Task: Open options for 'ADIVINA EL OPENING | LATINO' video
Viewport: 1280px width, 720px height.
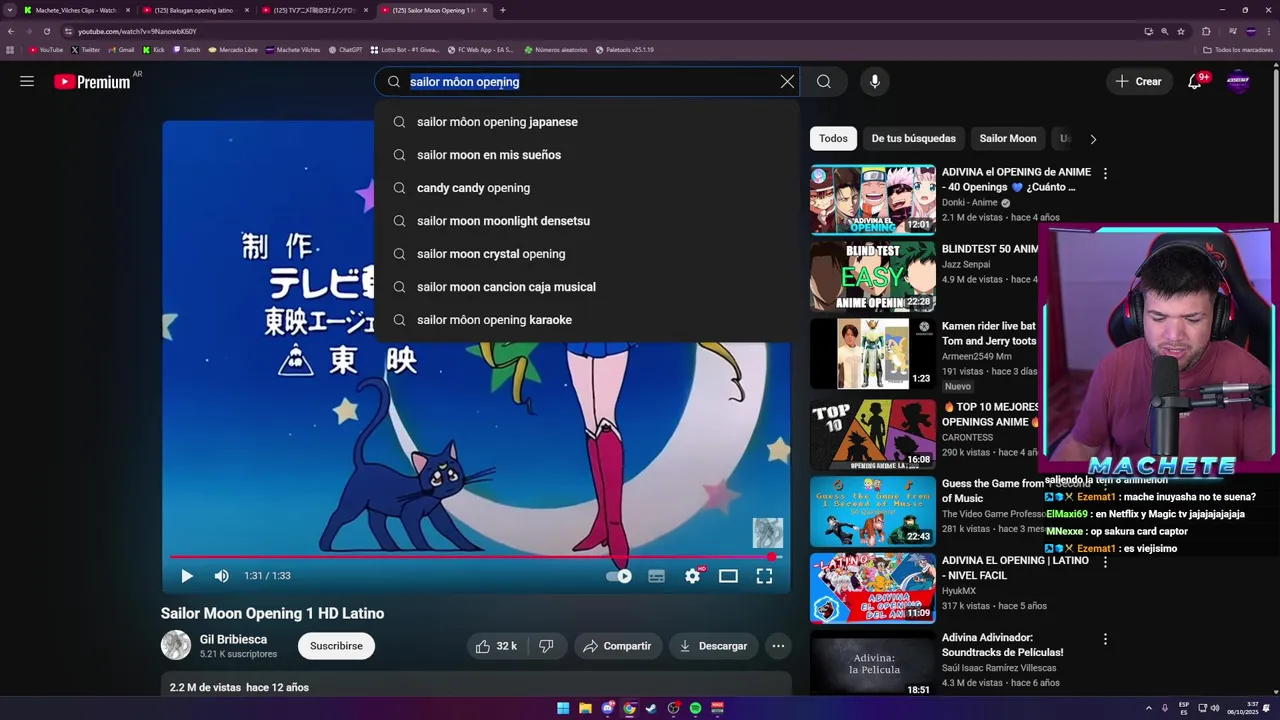Action: [x=1105, y=563]
